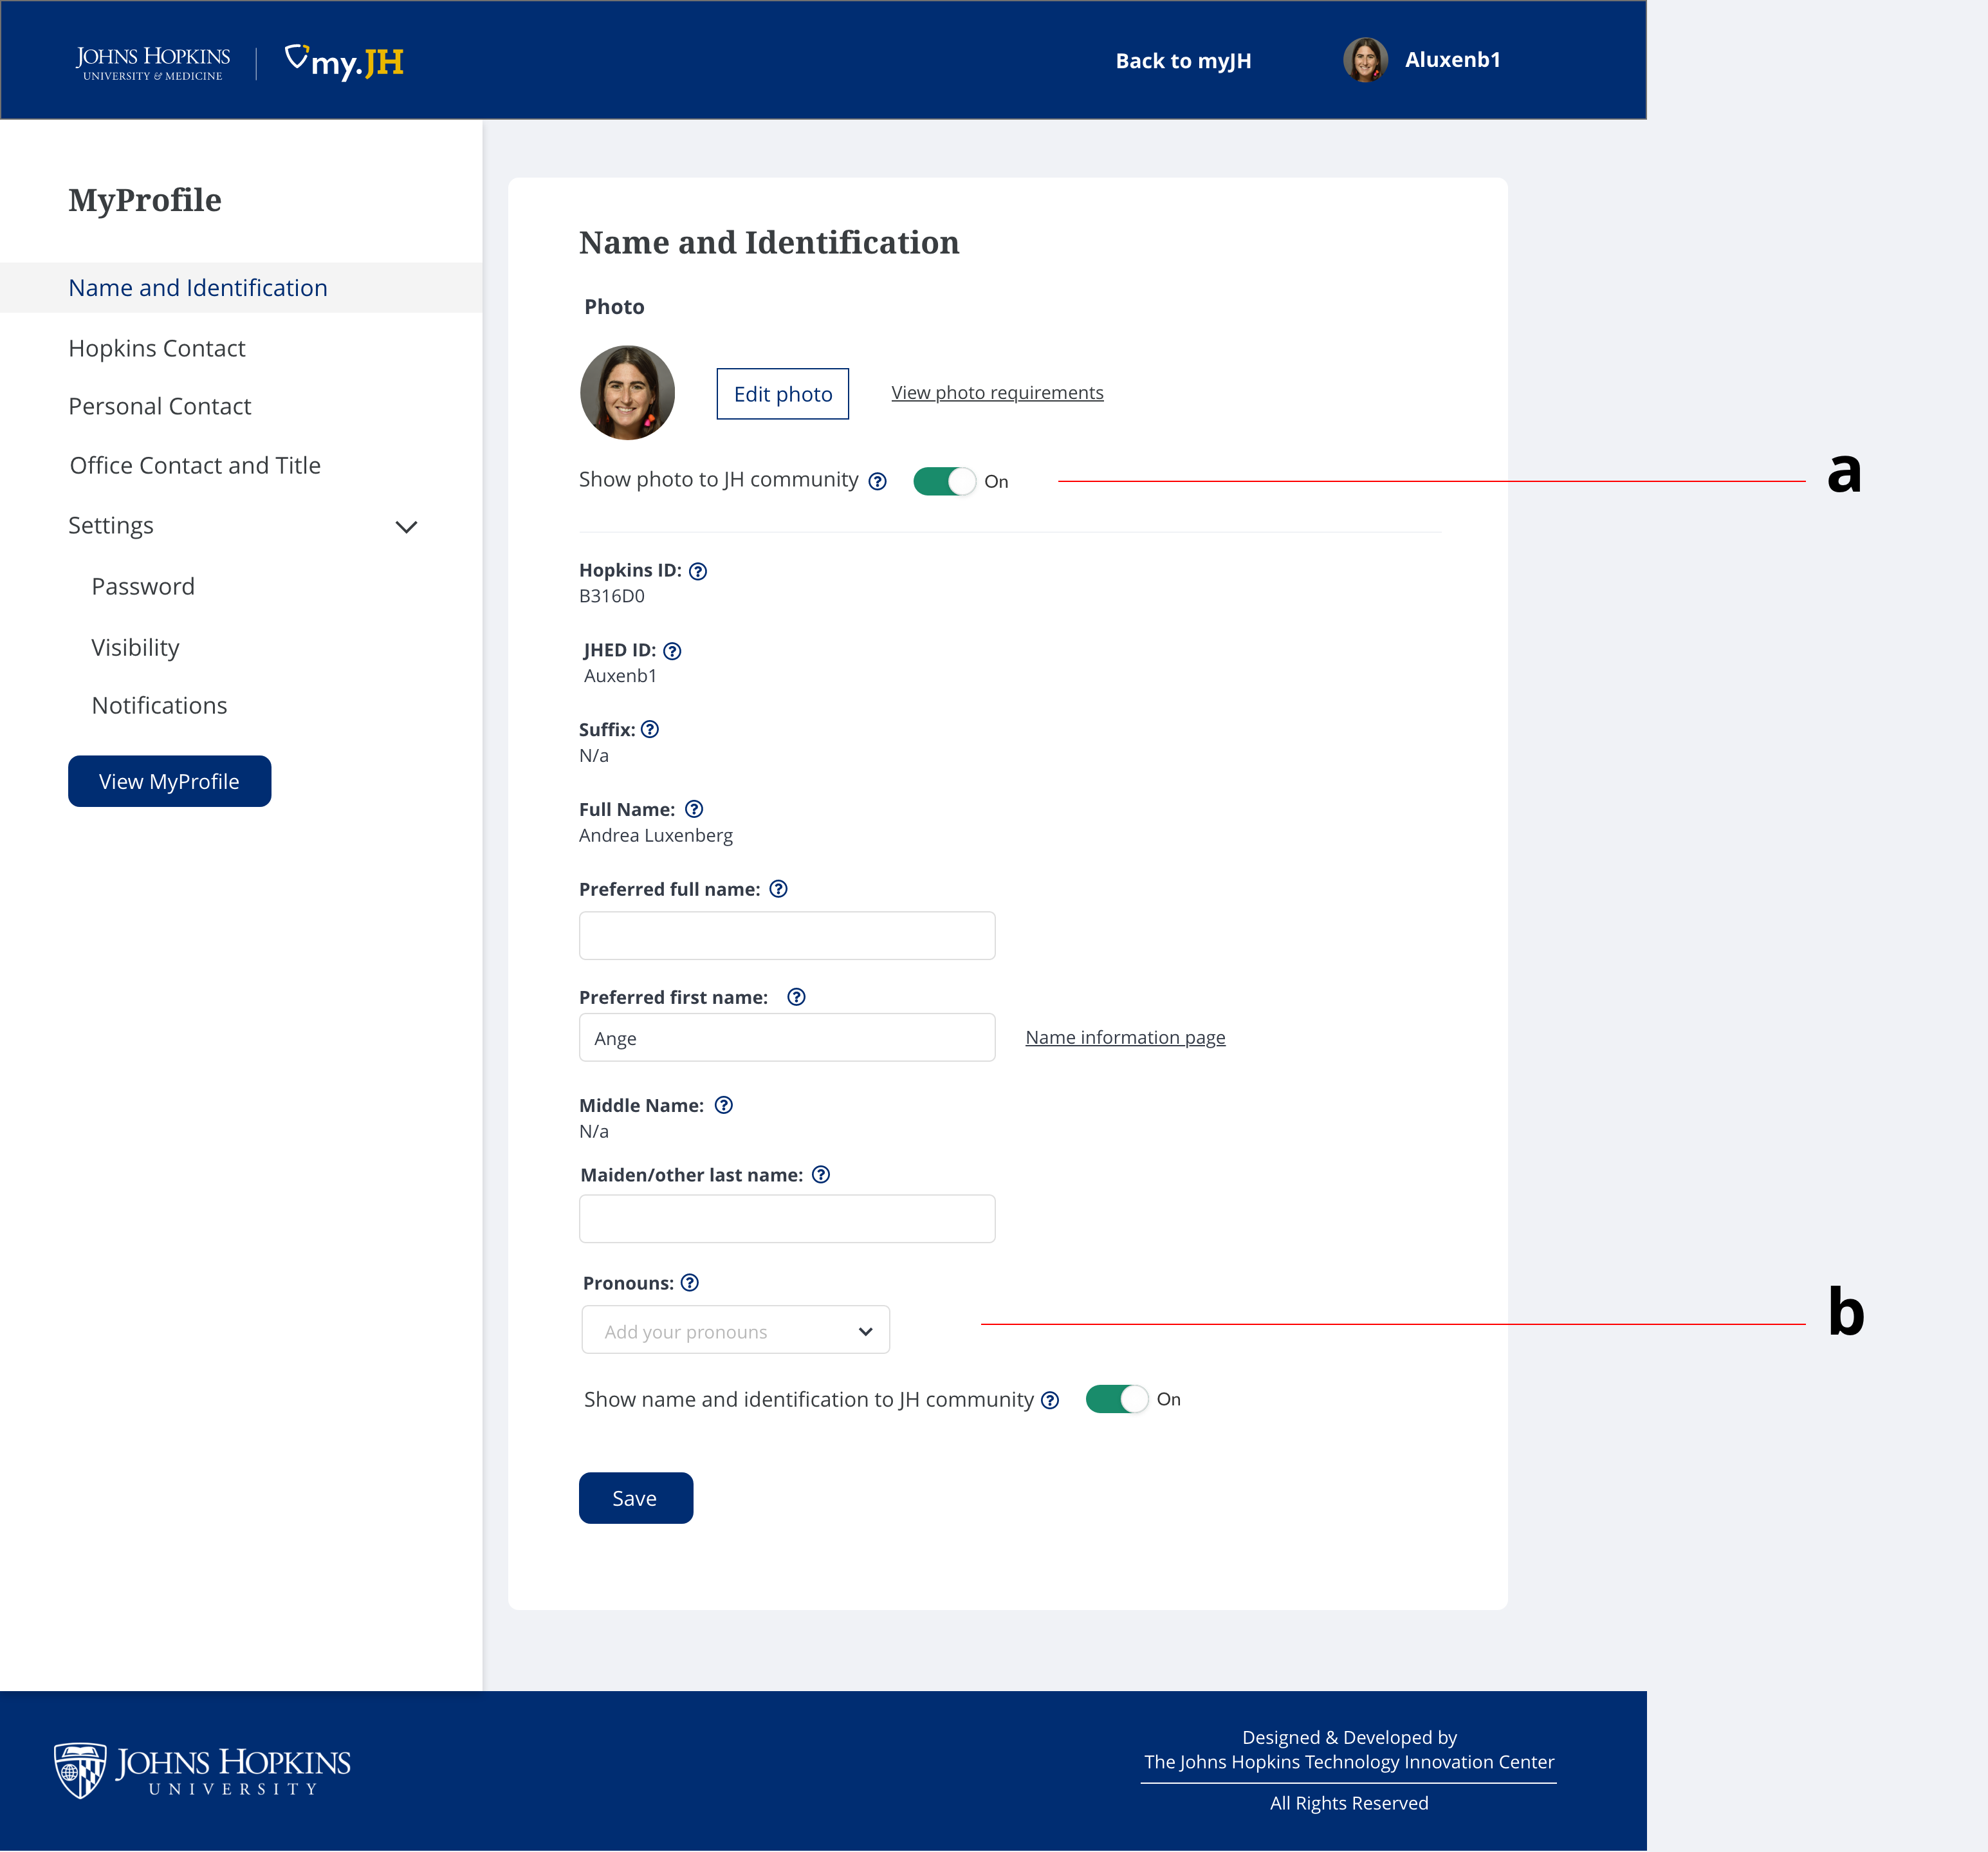
Task: Go Back to myJH
Action: [x=1184, y=61]
